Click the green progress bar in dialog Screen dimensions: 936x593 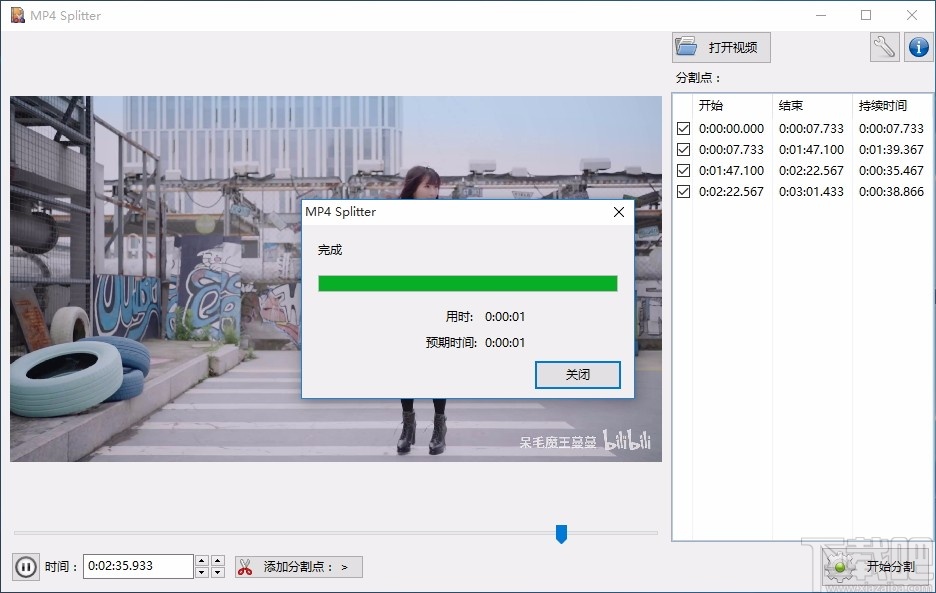pos(467,283)
